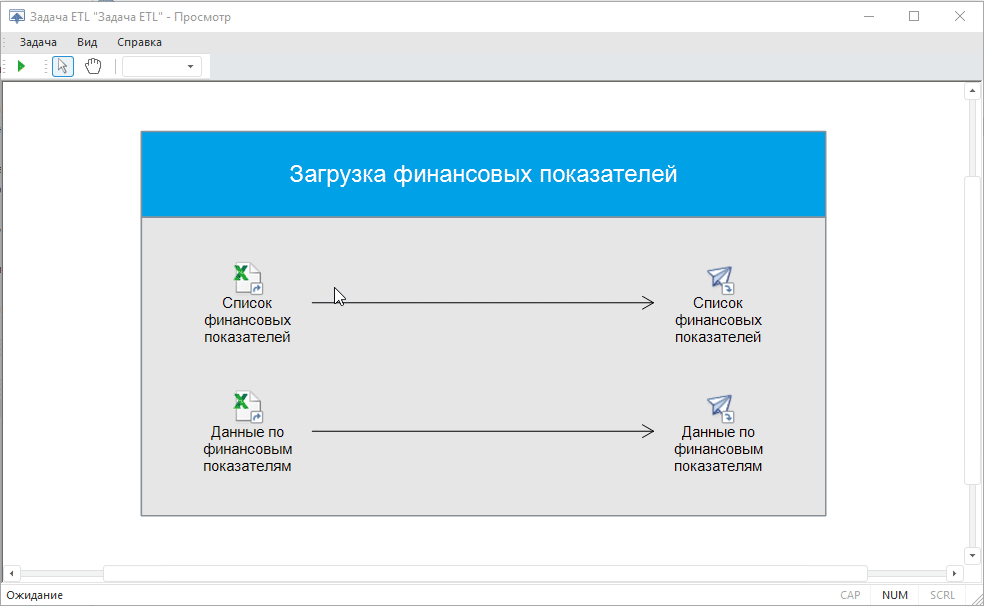This screenshot has width=984, height=606.
Task: Click NUM indicator in status bar
Action: [x=894, y=595]
